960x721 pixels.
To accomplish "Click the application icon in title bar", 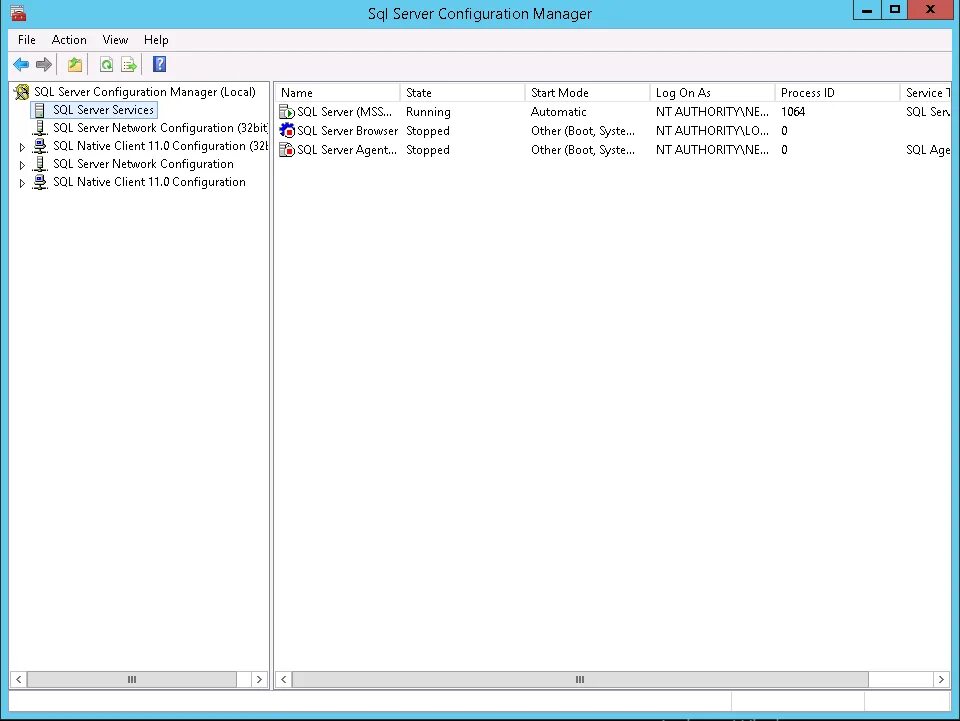I will (x=18, y=13).
